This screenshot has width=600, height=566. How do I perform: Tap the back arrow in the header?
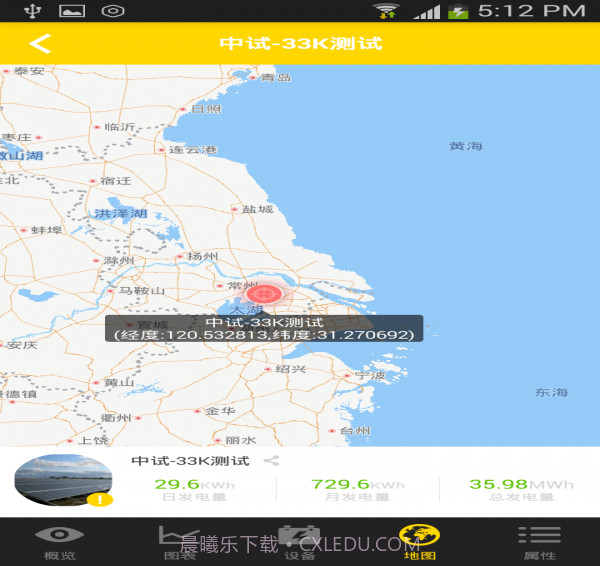point(40,44)
